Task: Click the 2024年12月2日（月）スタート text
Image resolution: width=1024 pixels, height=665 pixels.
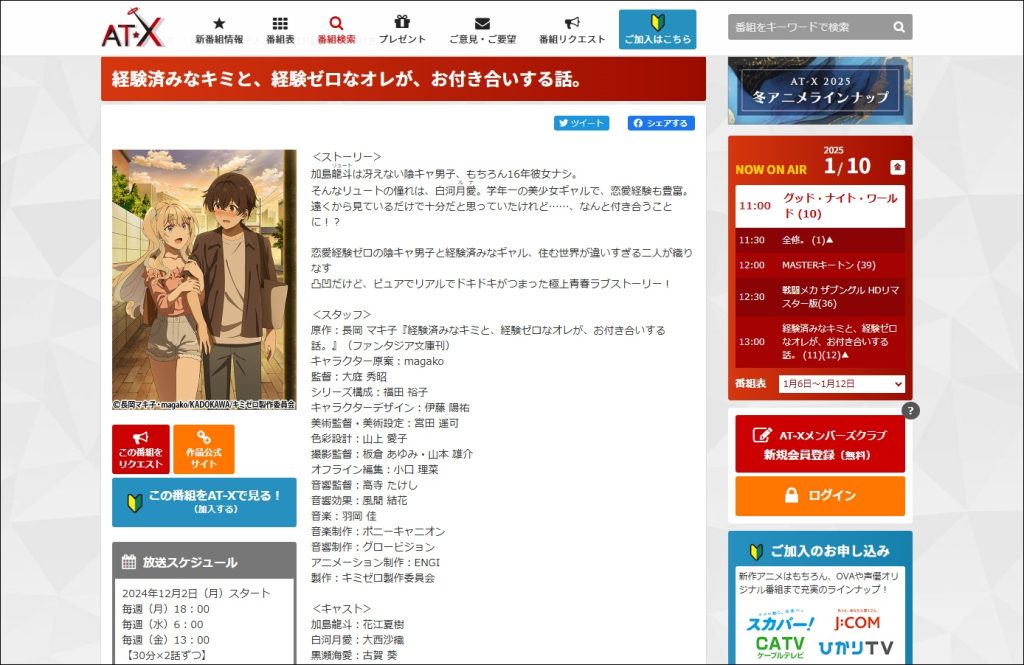Action: point(196,593)
